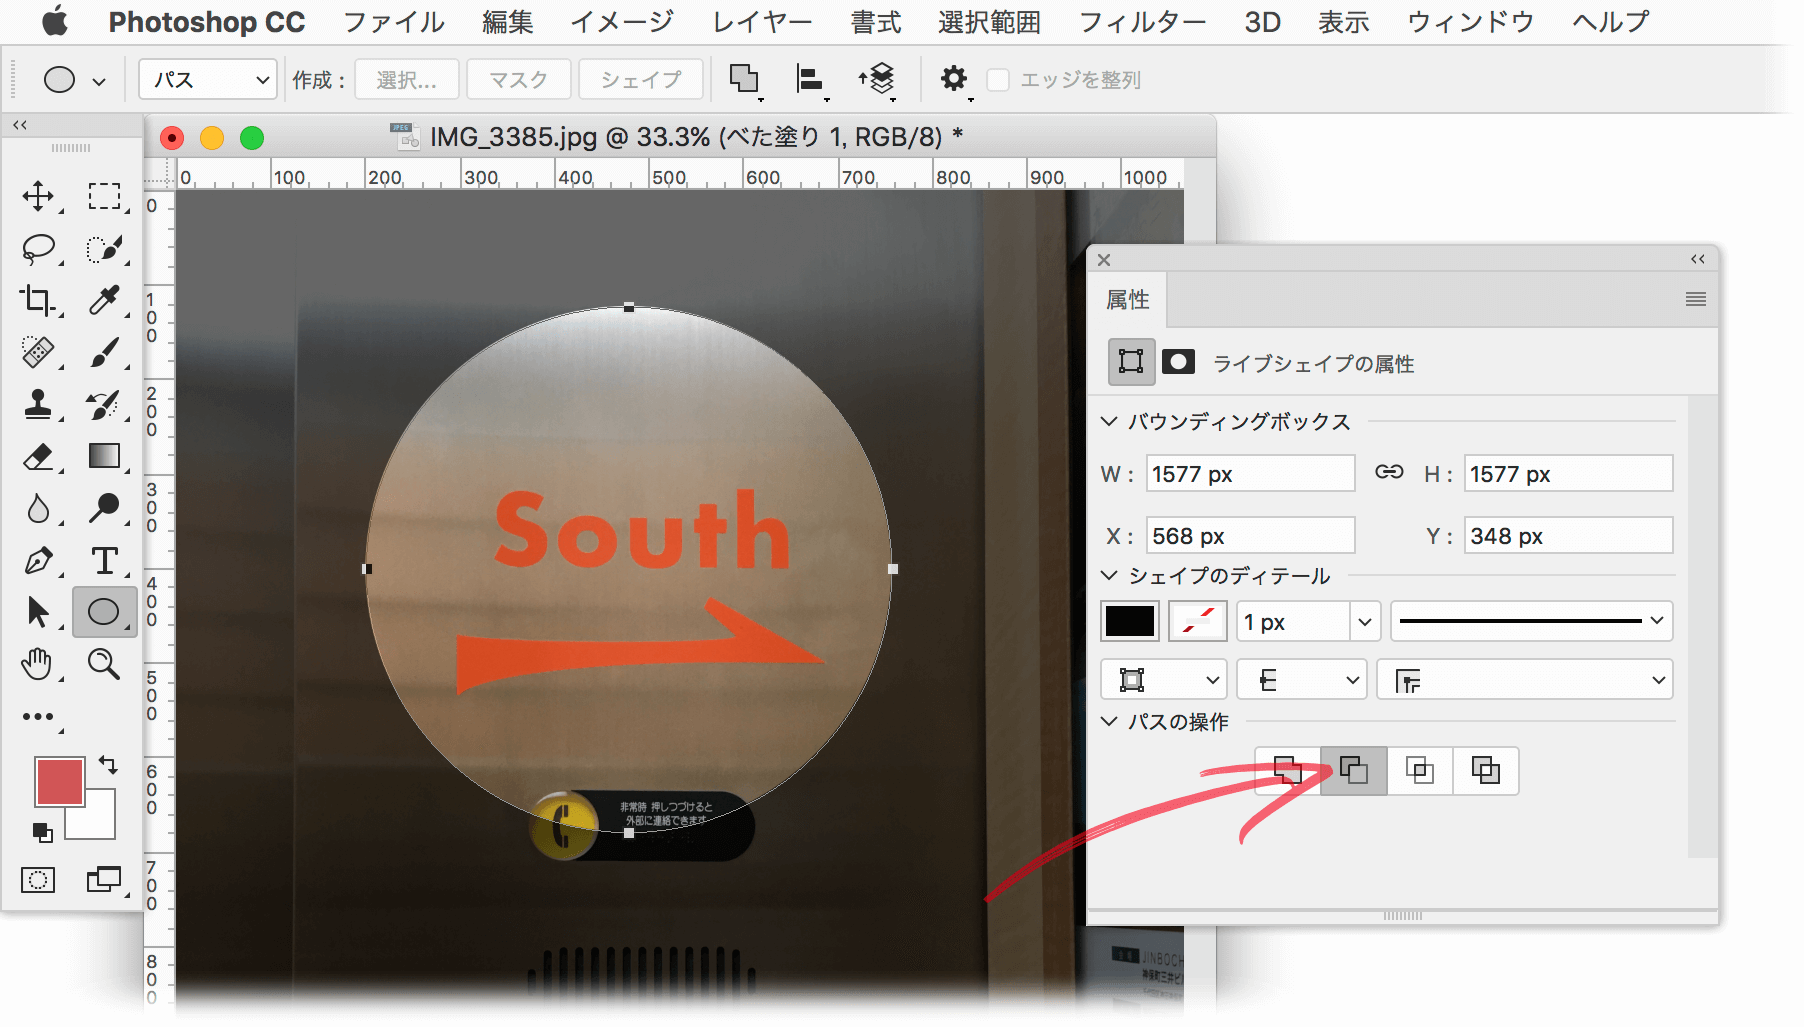The width and height of the screenshot is (1804, 1027).
Task: Collapse the バウンディングボックス section
Action: point(1108,421)
